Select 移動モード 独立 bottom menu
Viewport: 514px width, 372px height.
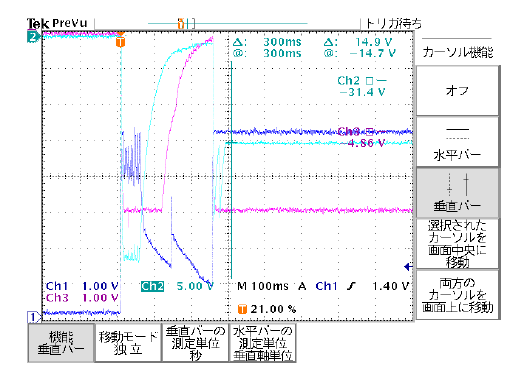[x=128, y=343]
